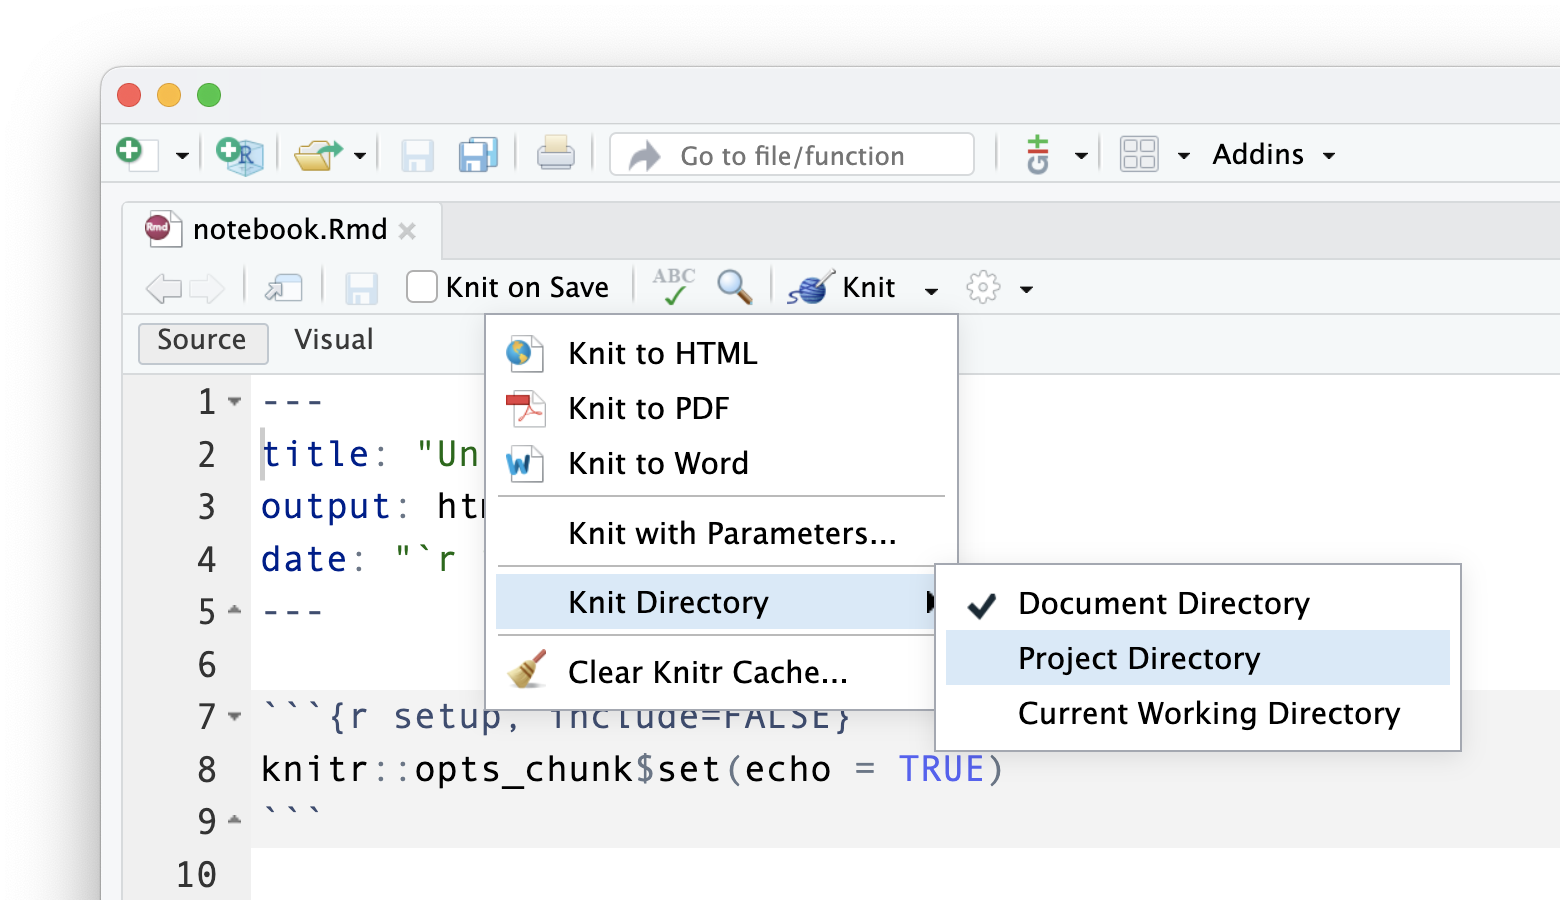Select Document Directory knit option
The height and width of the screenshot is (900, 1560).
click(1163, 604)
